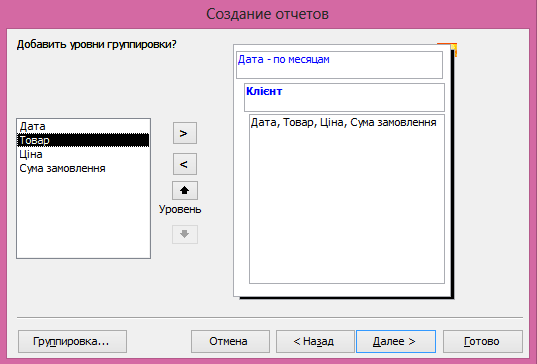Finish wizard with Готово button
The width and height of the screenshot is (537, 364).
pos(483,341)
